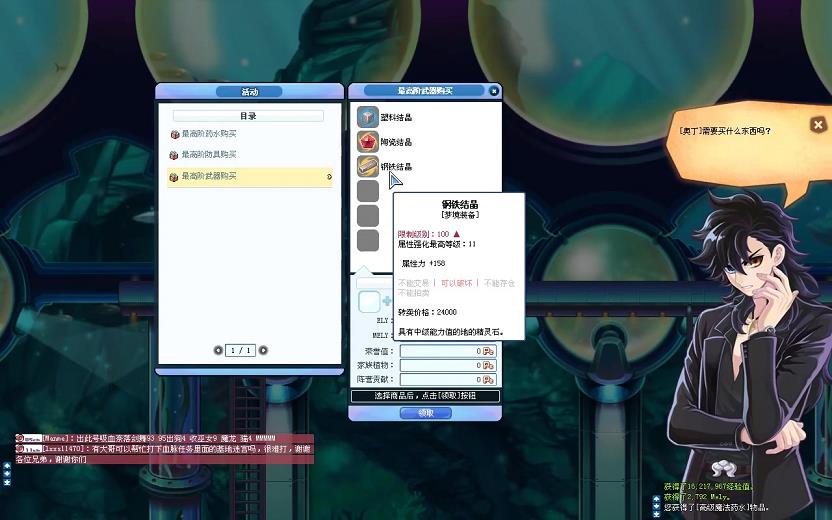Click the coin icon beside 阵营贡献 field
The height and width of the screenshot is (520, 832).
coord(489,380)
